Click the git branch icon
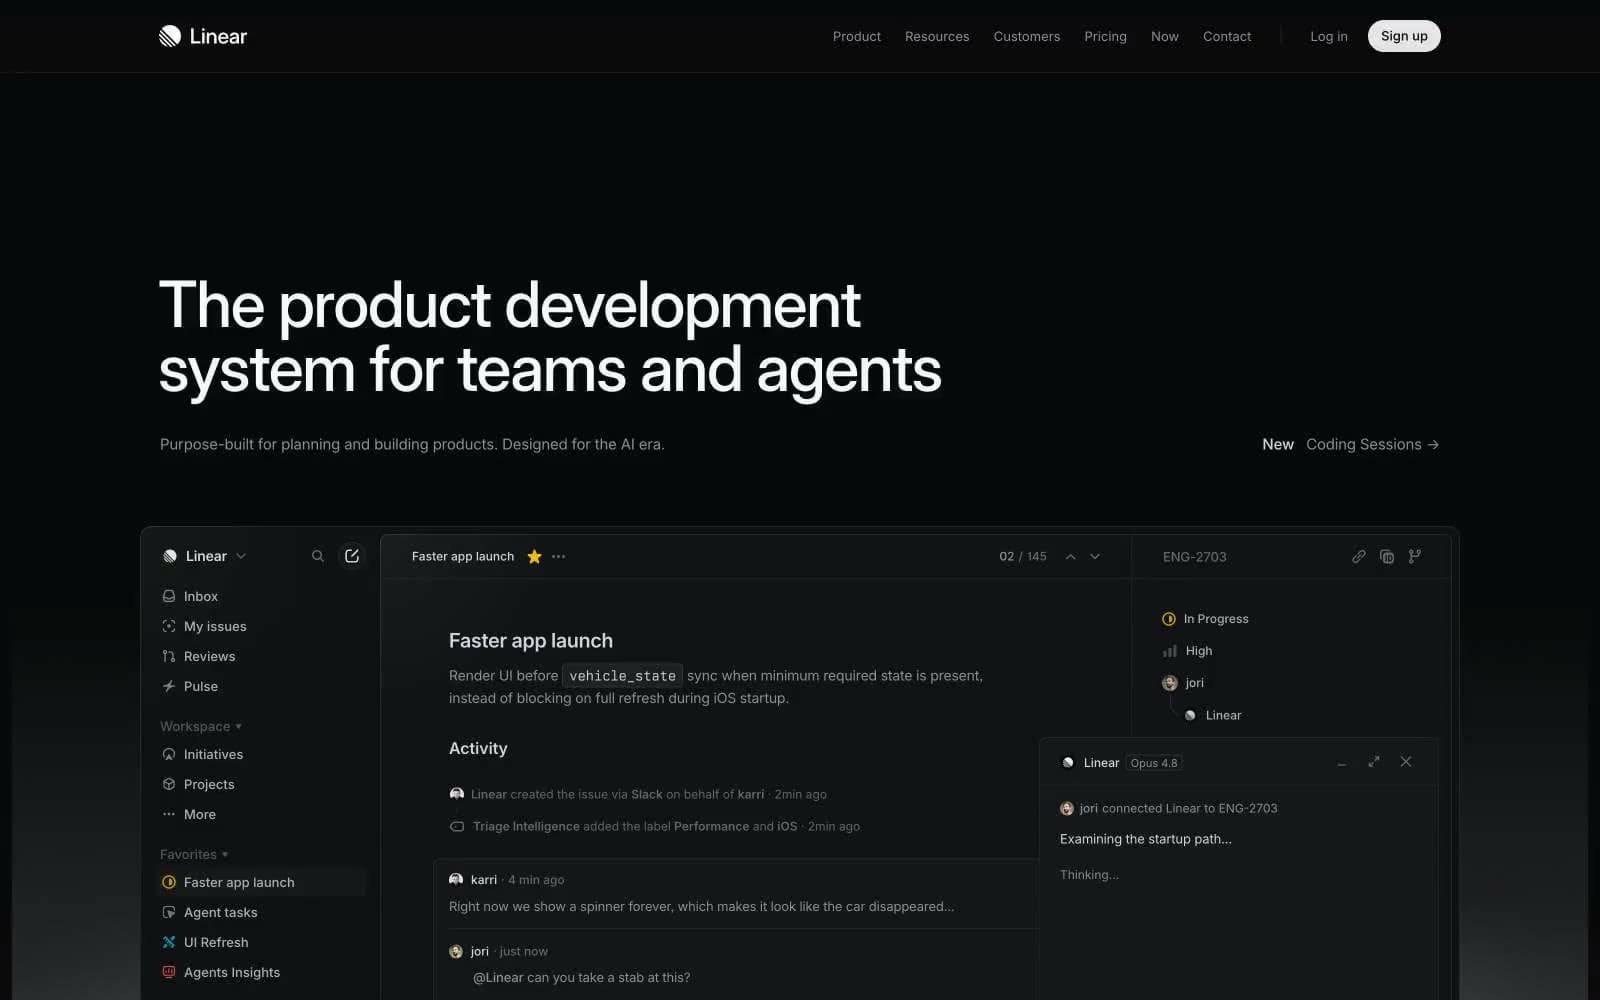The height and width of the screenshot is (1000, 1600). (1415, 556)
